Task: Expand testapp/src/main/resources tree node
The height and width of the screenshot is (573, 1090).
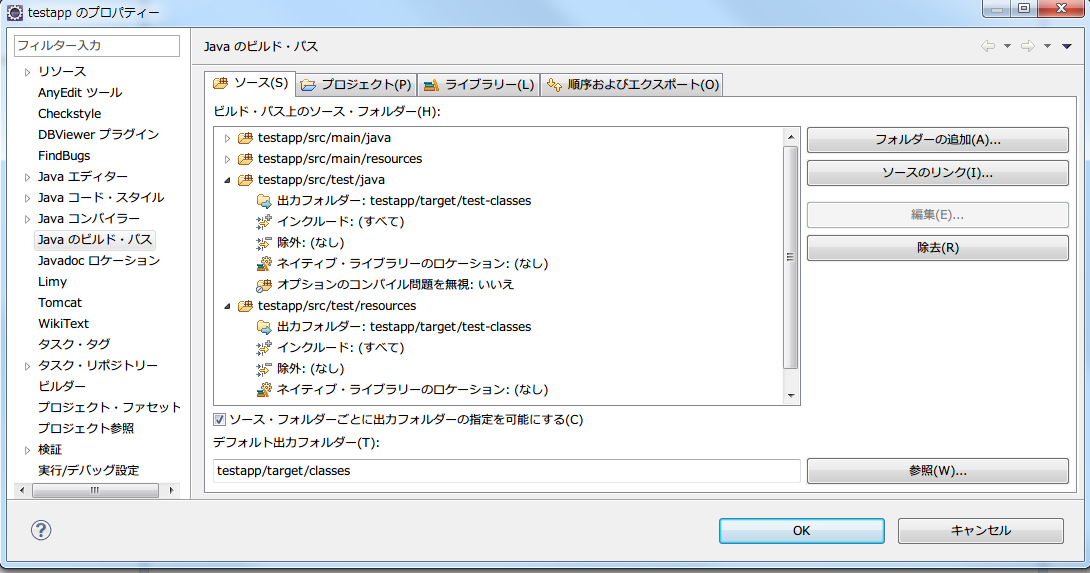Action: (x=227, y=159)
